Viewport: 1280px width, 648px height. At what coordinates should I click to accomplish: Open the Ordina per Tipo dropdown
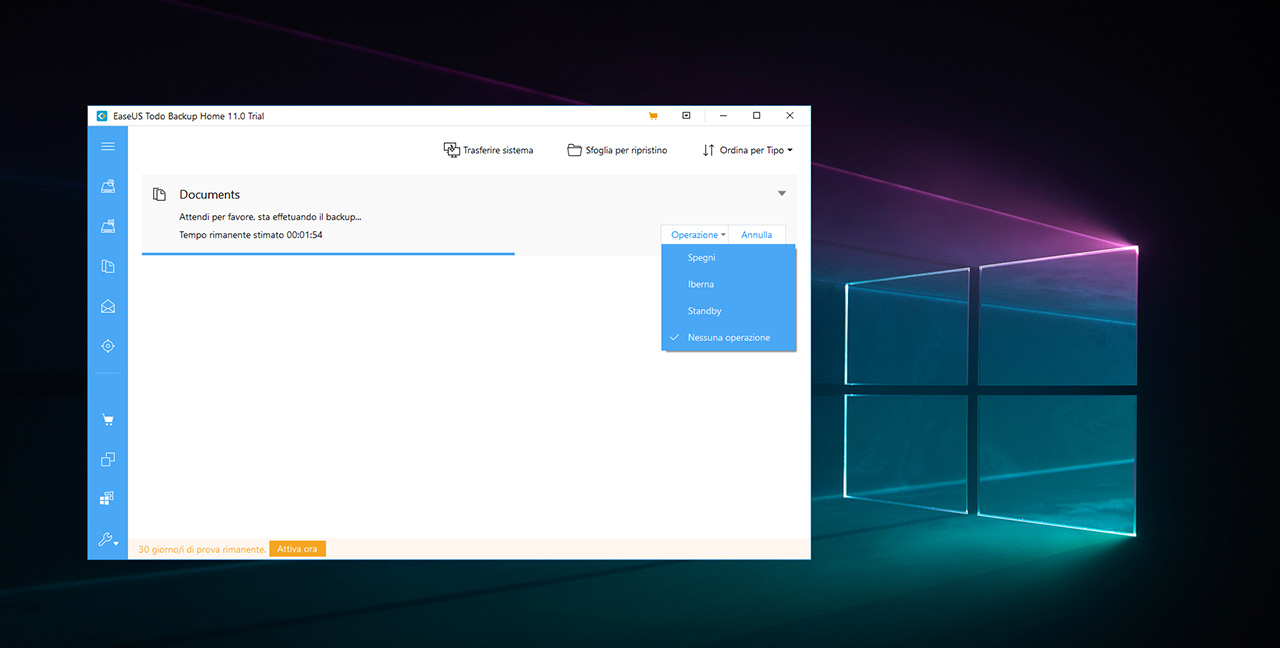point(748,150)
